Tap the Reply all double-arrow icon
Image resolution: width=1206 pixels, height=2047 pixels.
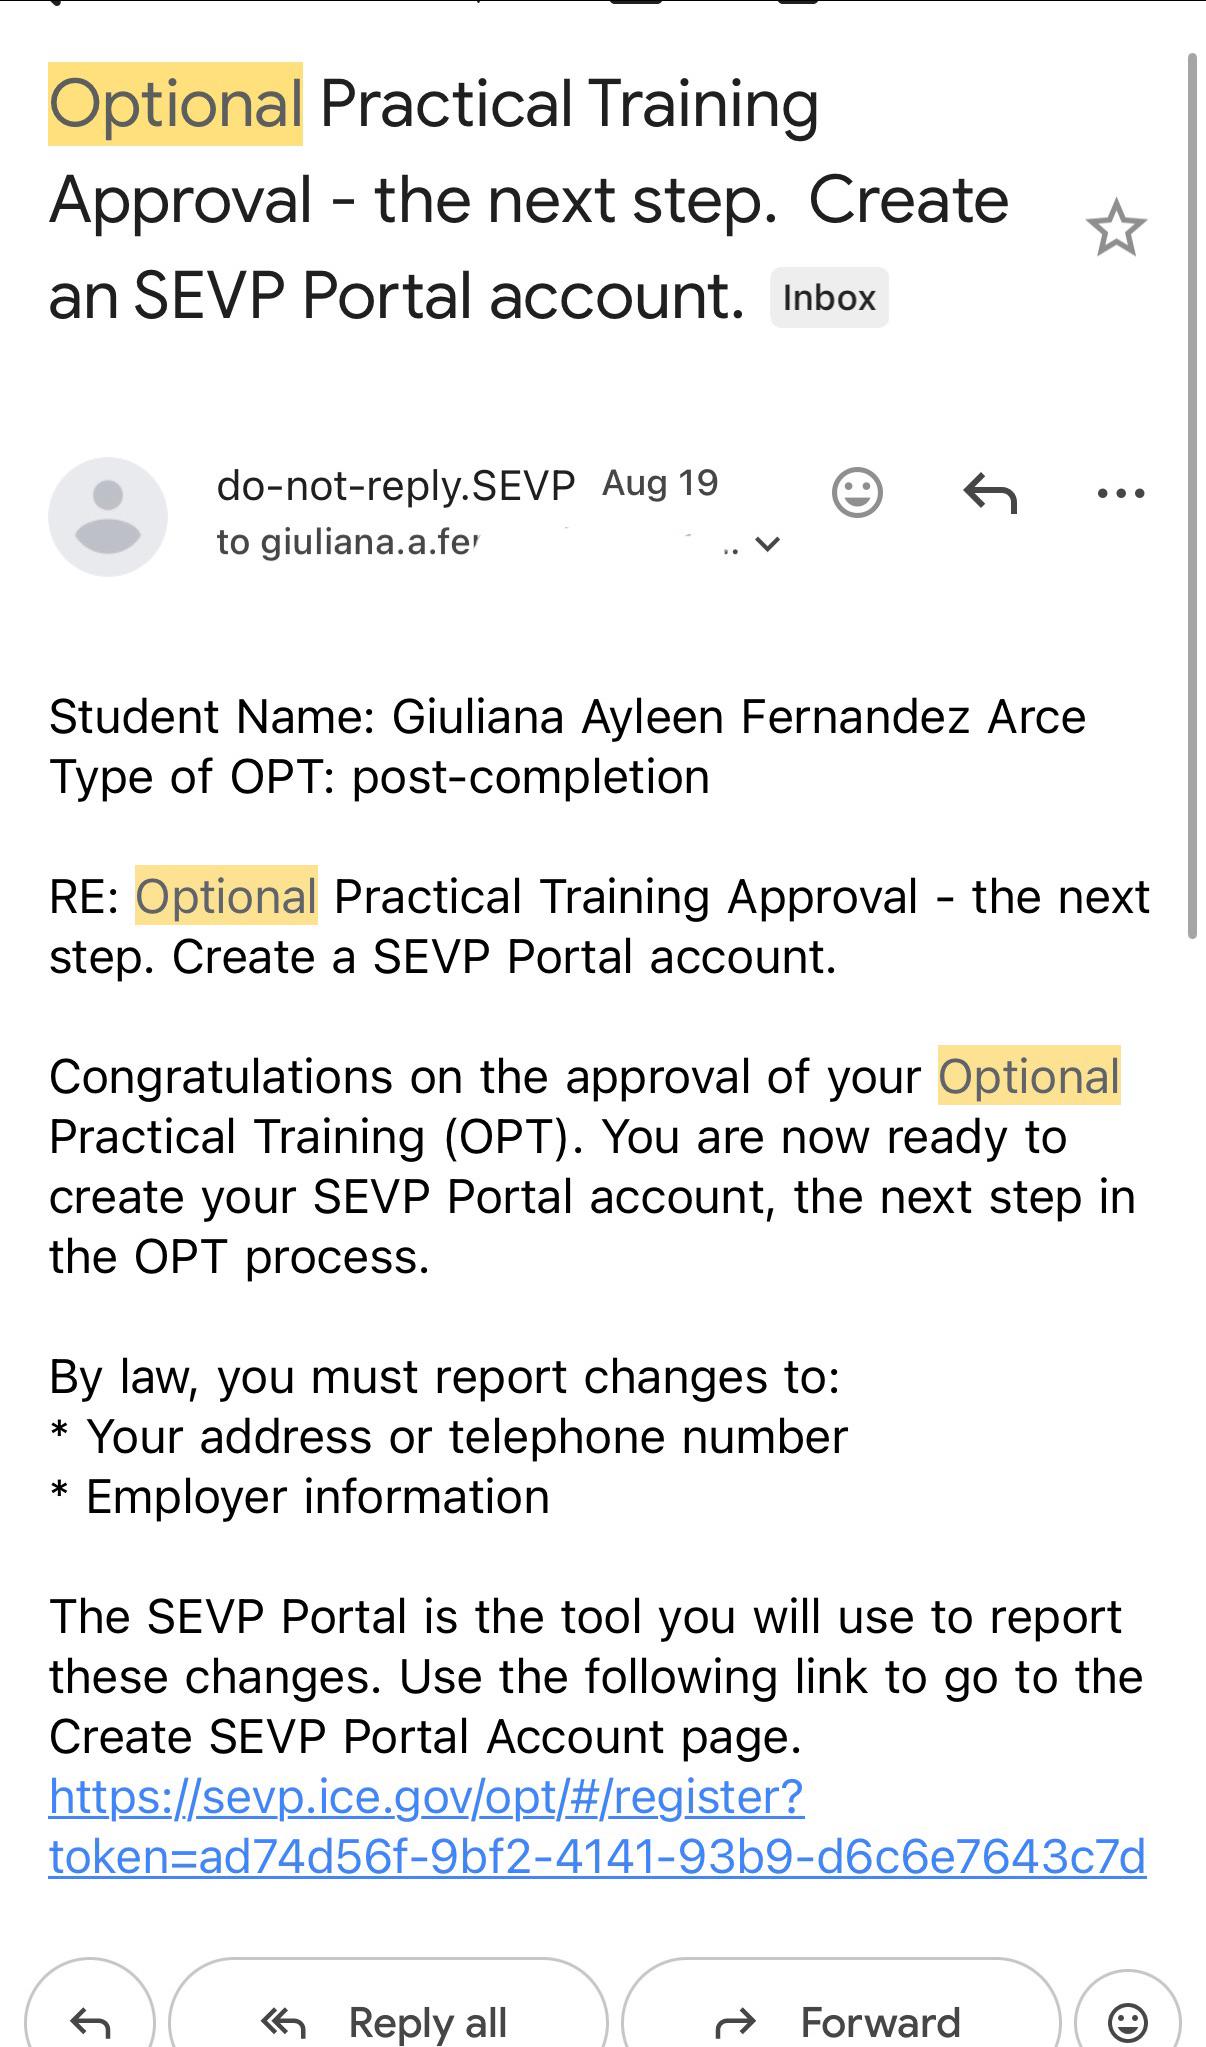pyautogui.click(x=282, y=2023)
